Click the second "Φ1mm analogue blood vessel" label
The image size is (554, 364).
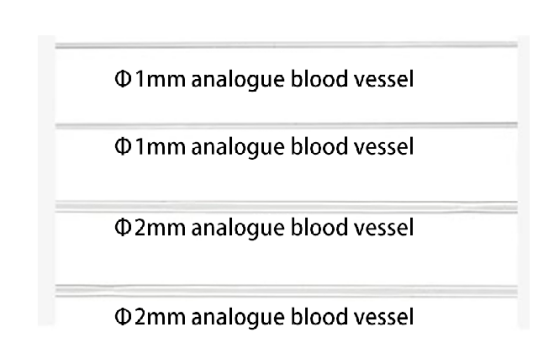264,147
